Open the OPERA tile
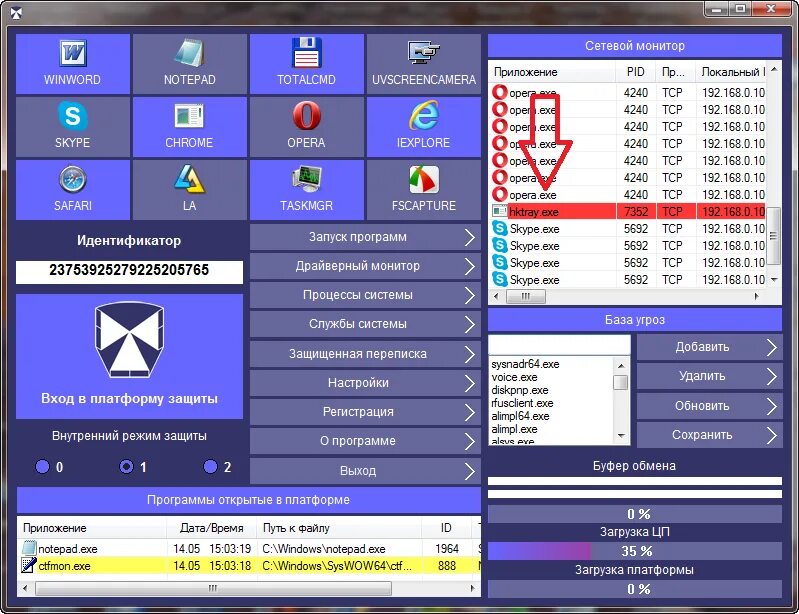Screen dimensions: 799x614 307,127
